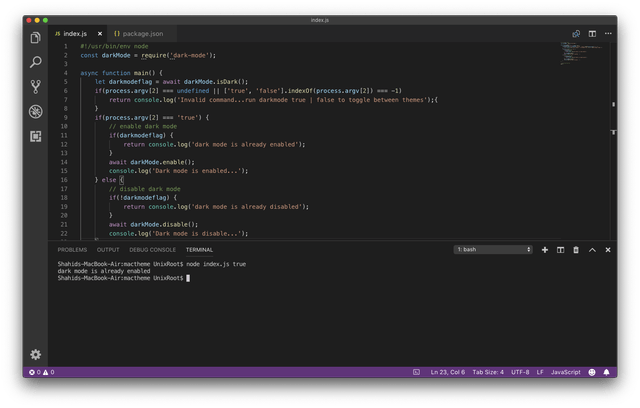Image resolution: width=640 pixels, height=408 pixels.
Task: Click Ln 23, Col 6 in the status bar
Action: pos(447,372)
